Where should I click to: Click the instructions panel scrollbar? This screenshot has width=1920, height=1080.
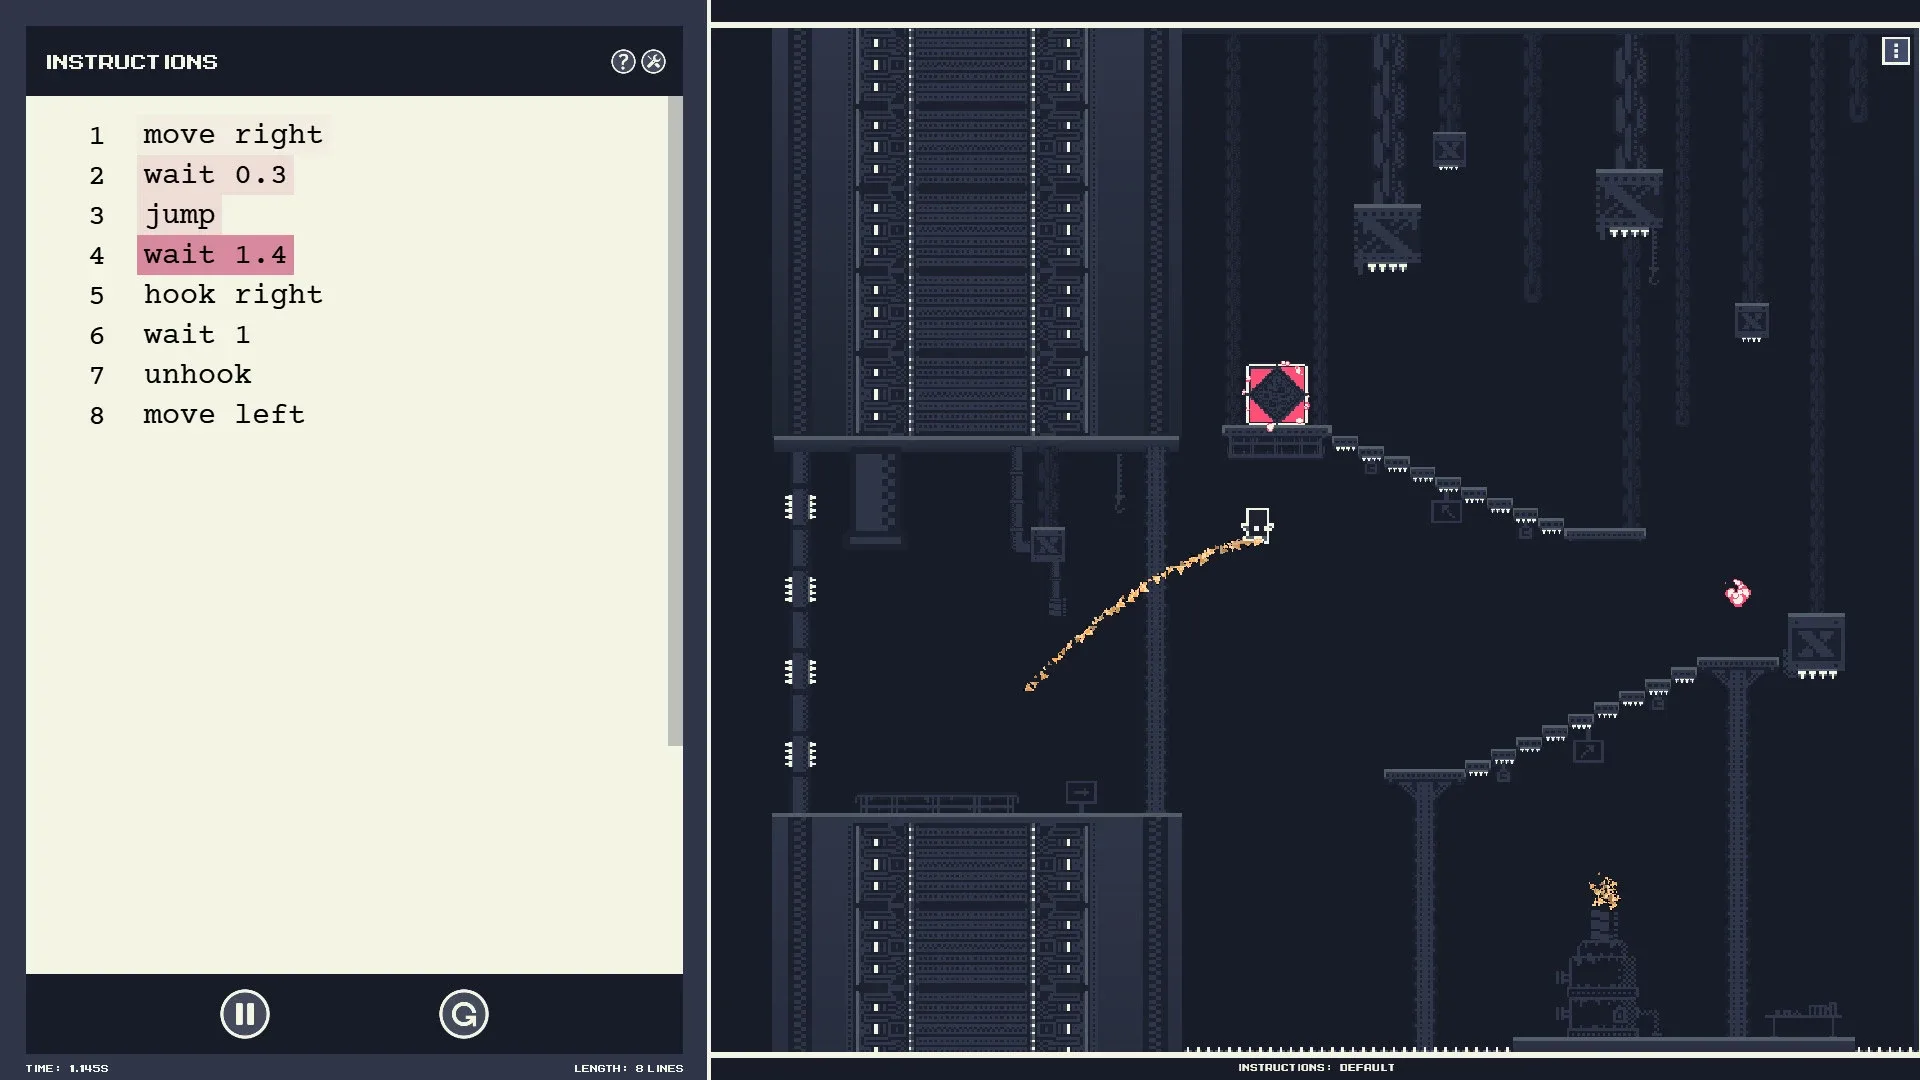[675, 420]
